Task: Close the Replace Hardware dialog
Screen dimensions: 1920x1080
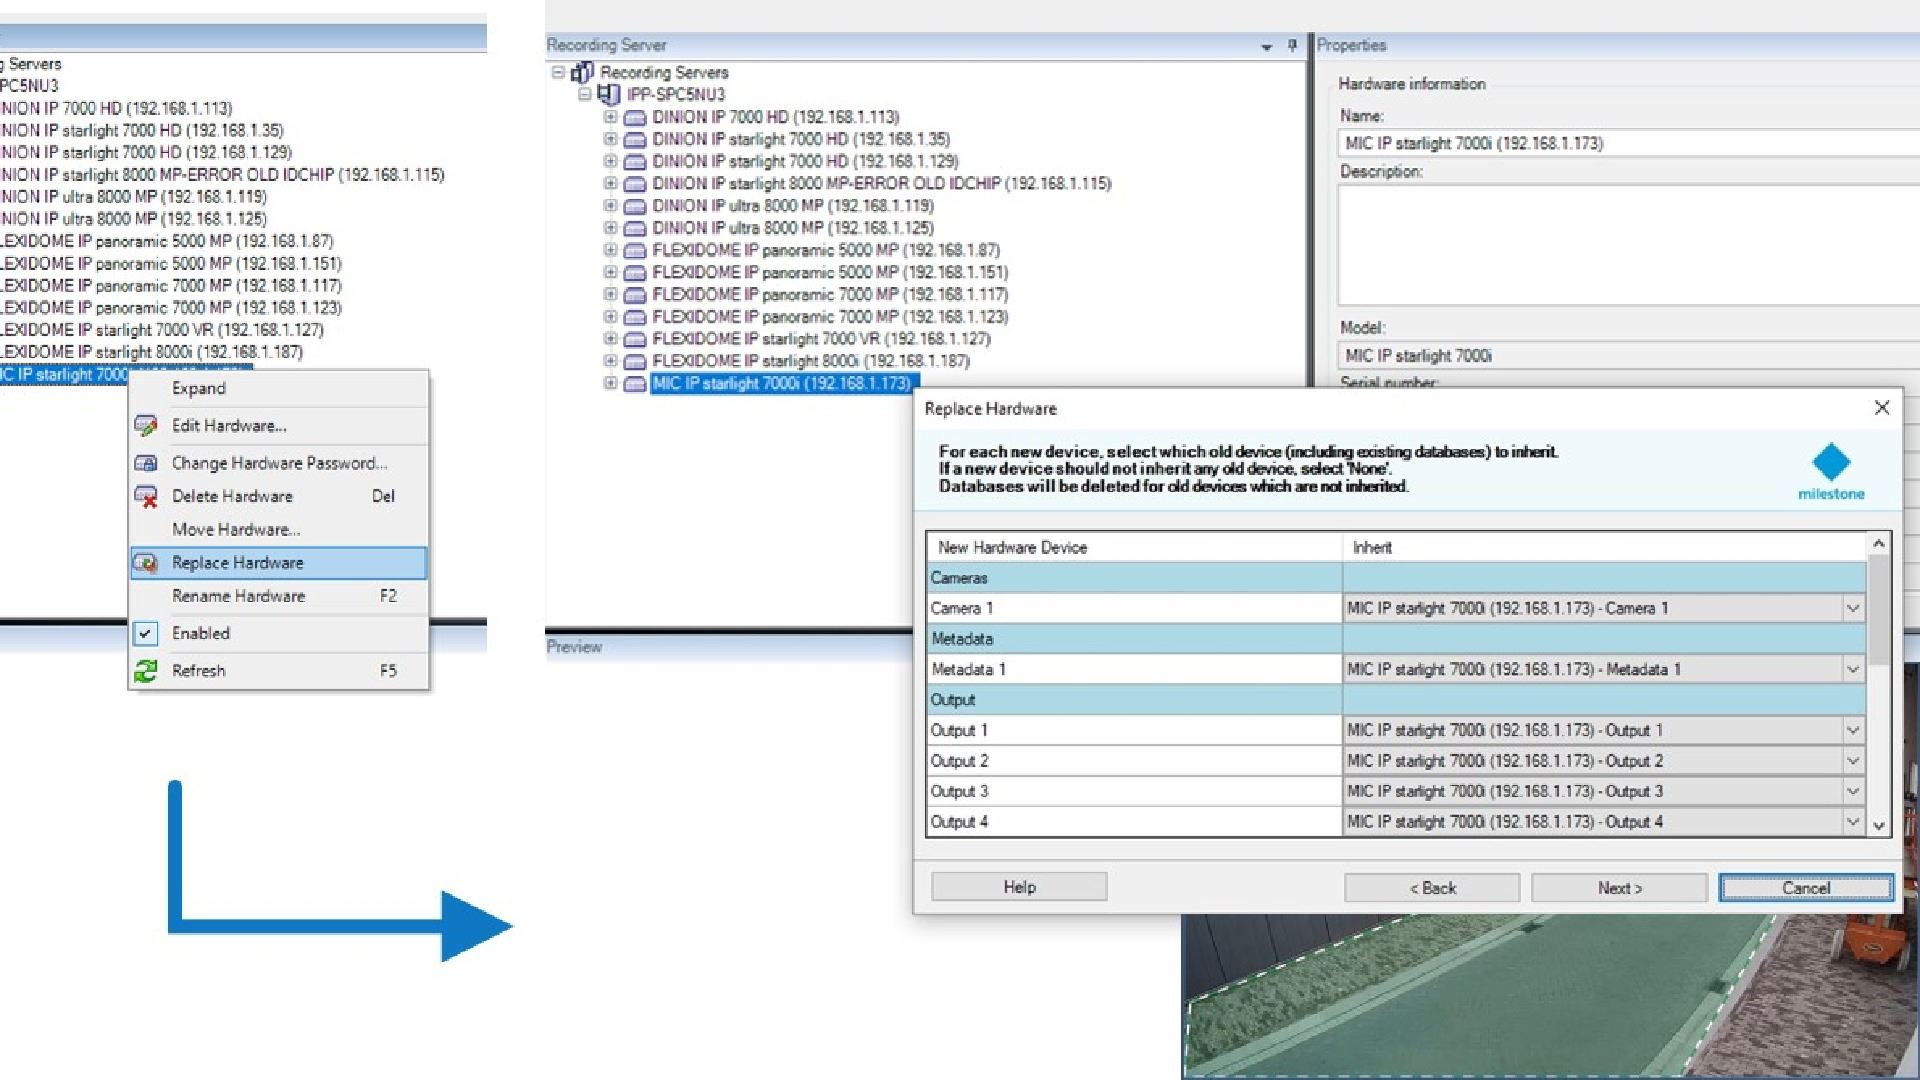Action: pyautogui.click(x=1881, y=408)
